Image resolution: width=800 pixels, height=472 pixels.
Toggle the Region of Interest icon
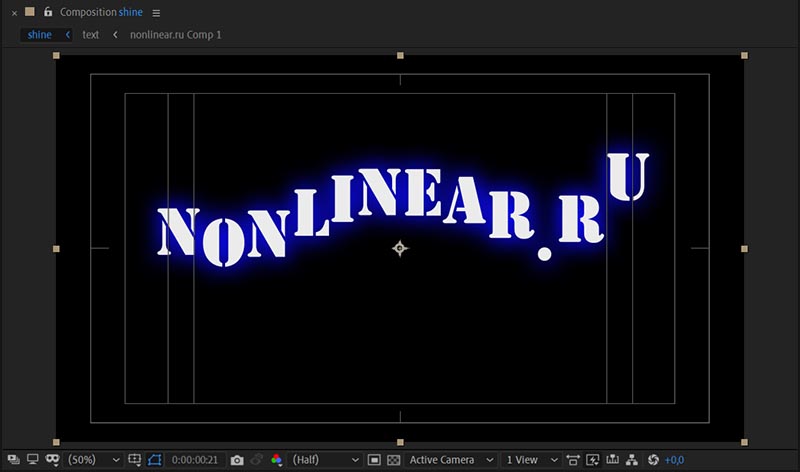click(374, 460)
